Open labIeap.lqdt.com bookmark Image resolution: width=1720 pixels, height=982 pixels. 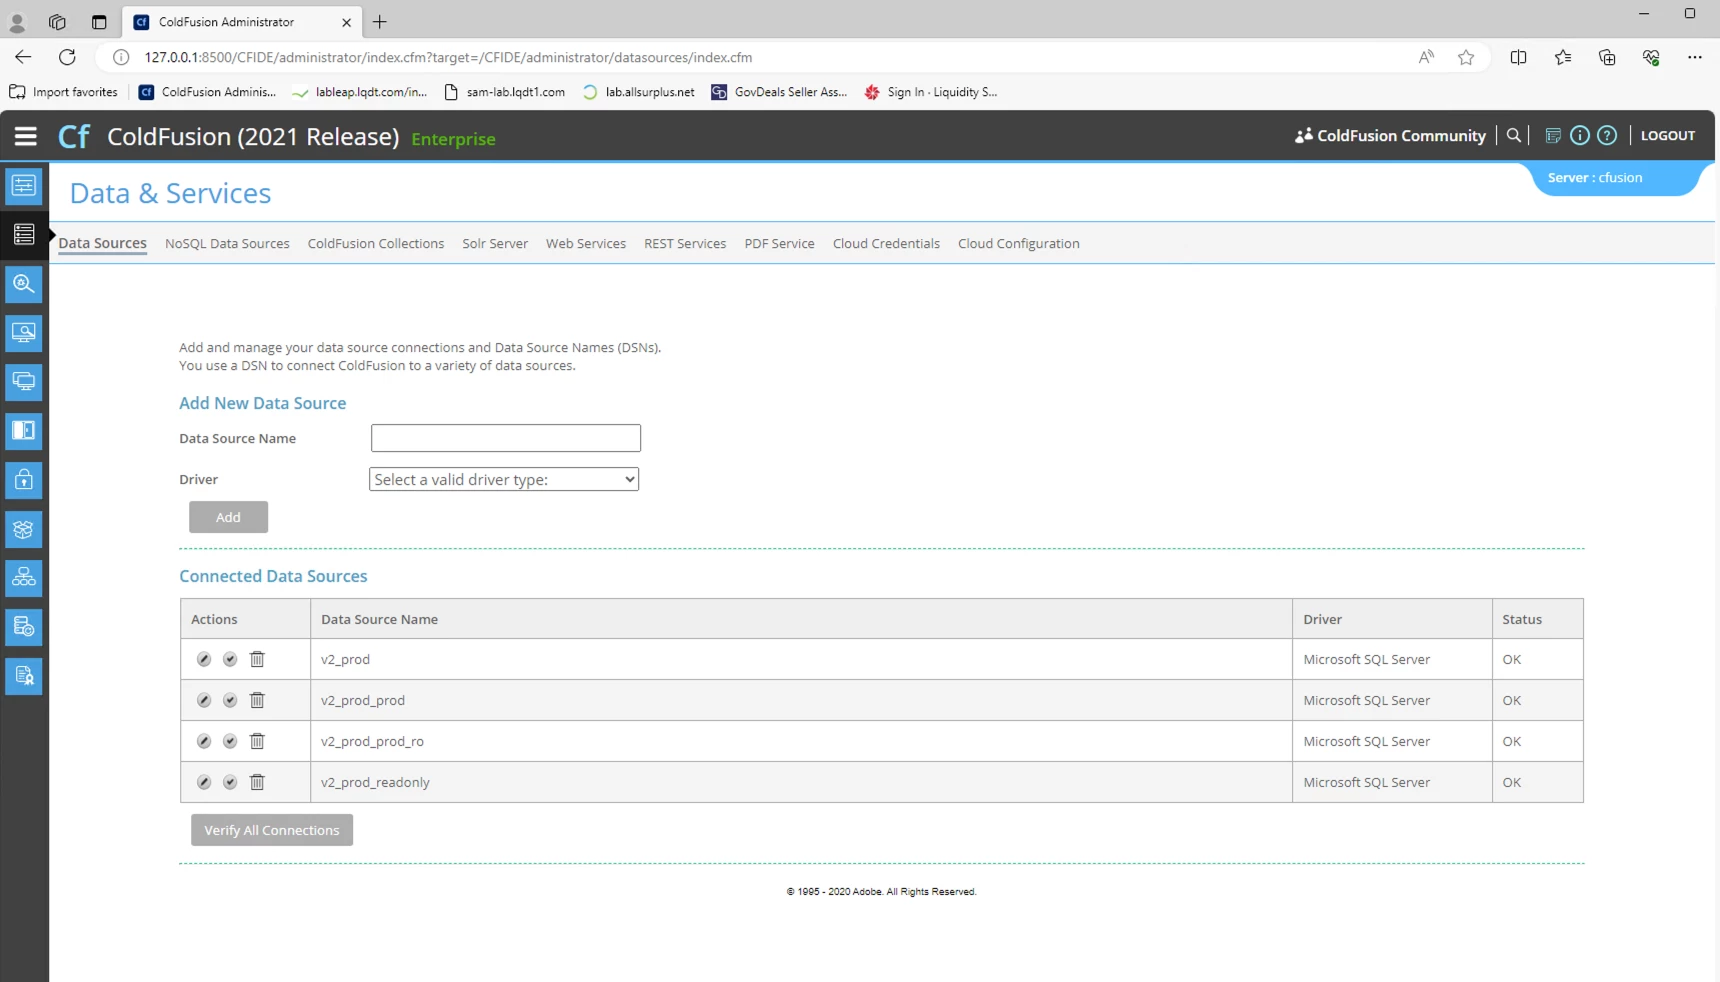pos(360,92)
